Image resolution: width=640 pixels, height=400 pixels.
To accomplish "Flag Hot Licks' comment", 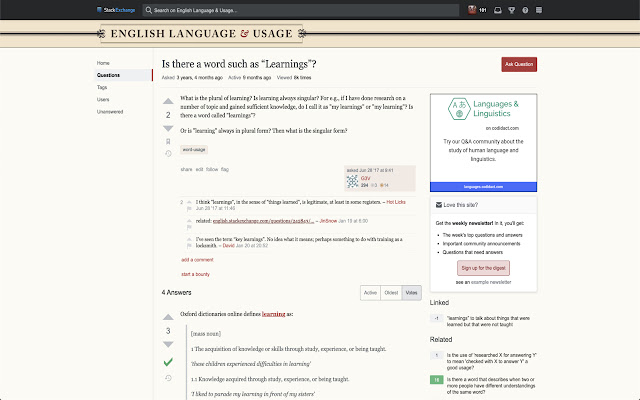I will (x=189, y=209).
